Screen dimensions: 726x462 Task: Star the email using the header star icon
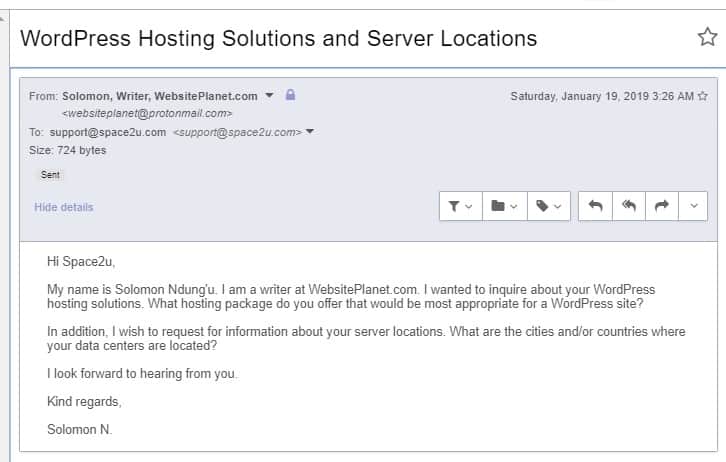point(707,37)
